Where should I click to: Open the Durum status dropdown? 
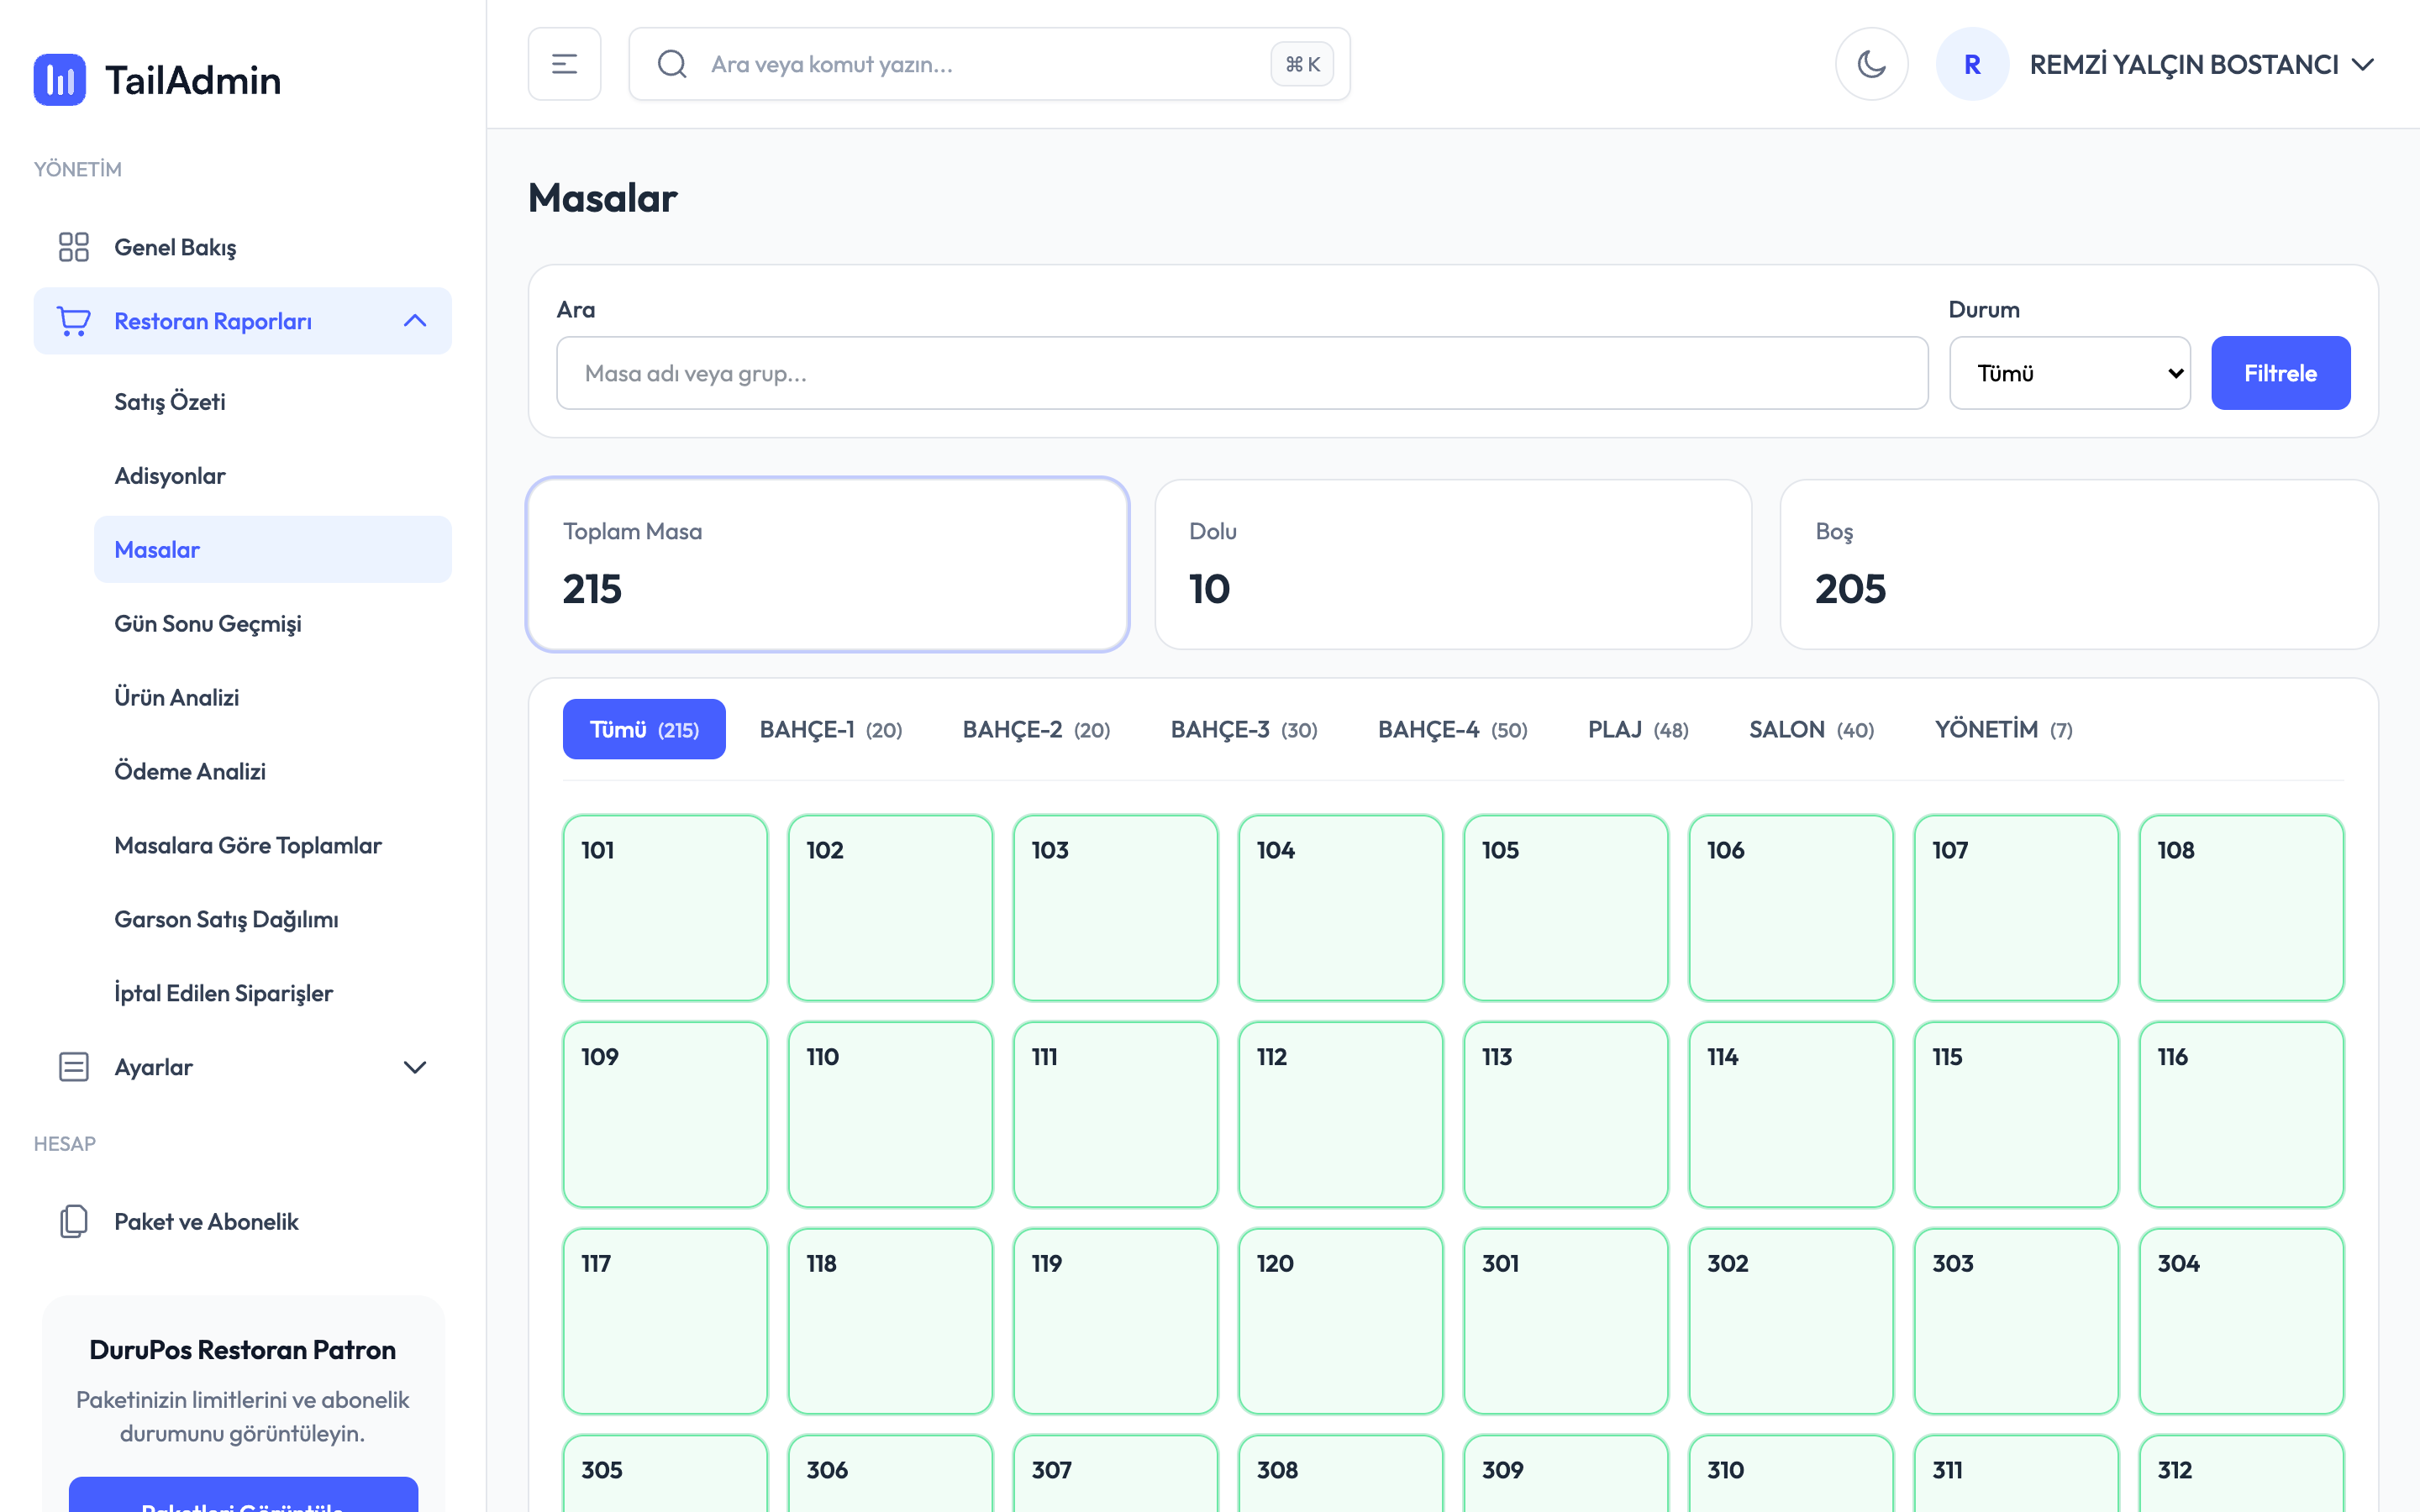click(2070, 373)
